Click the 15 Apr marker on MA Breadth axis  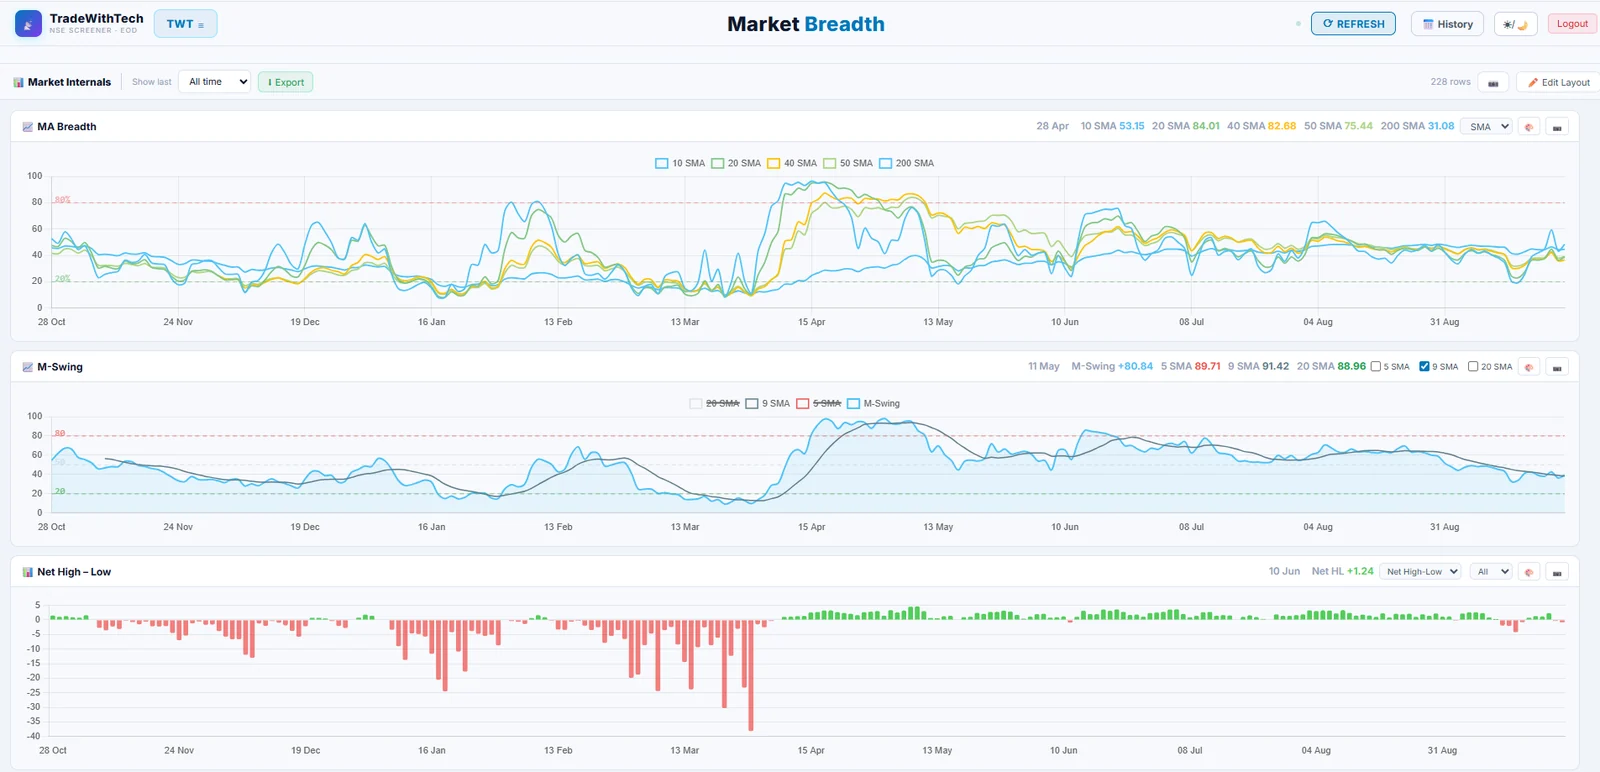pos(811,322)
